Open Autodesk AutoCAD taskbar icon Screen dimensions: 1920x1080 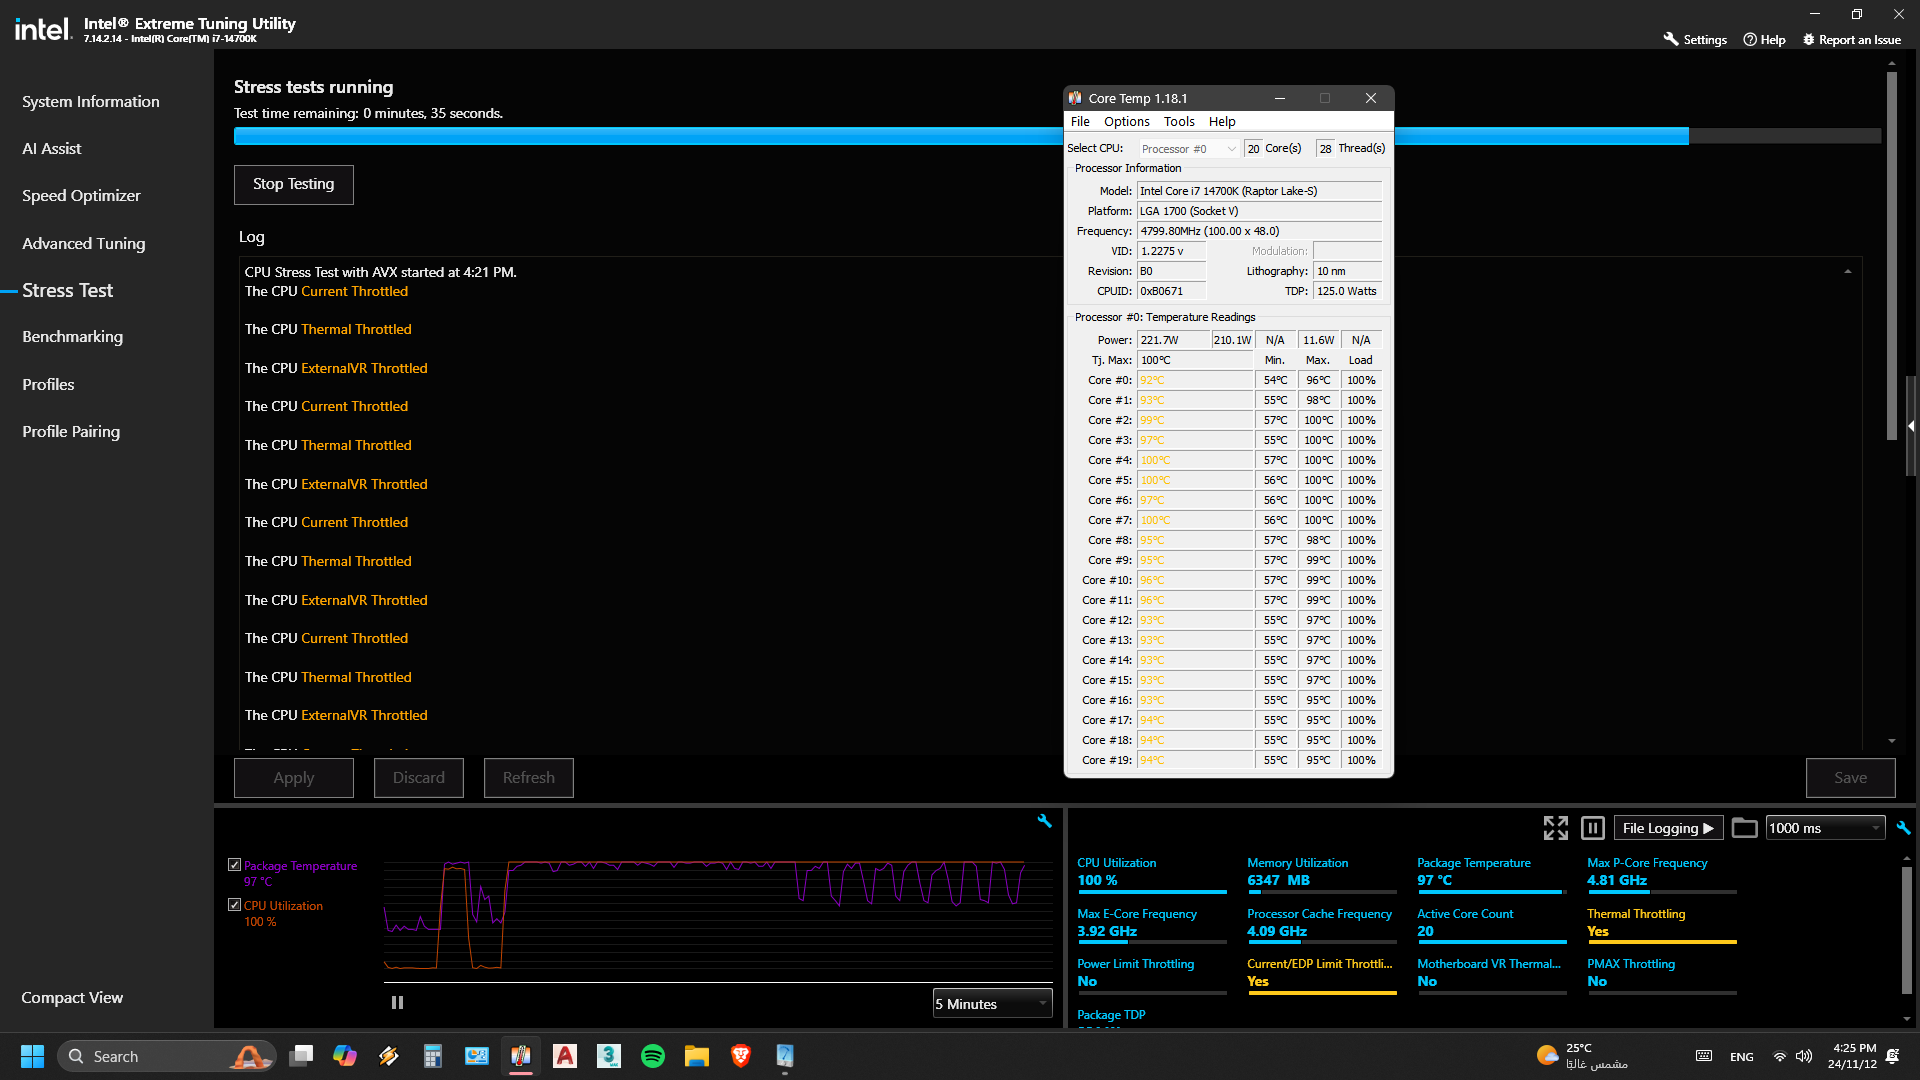point(565,1056)
